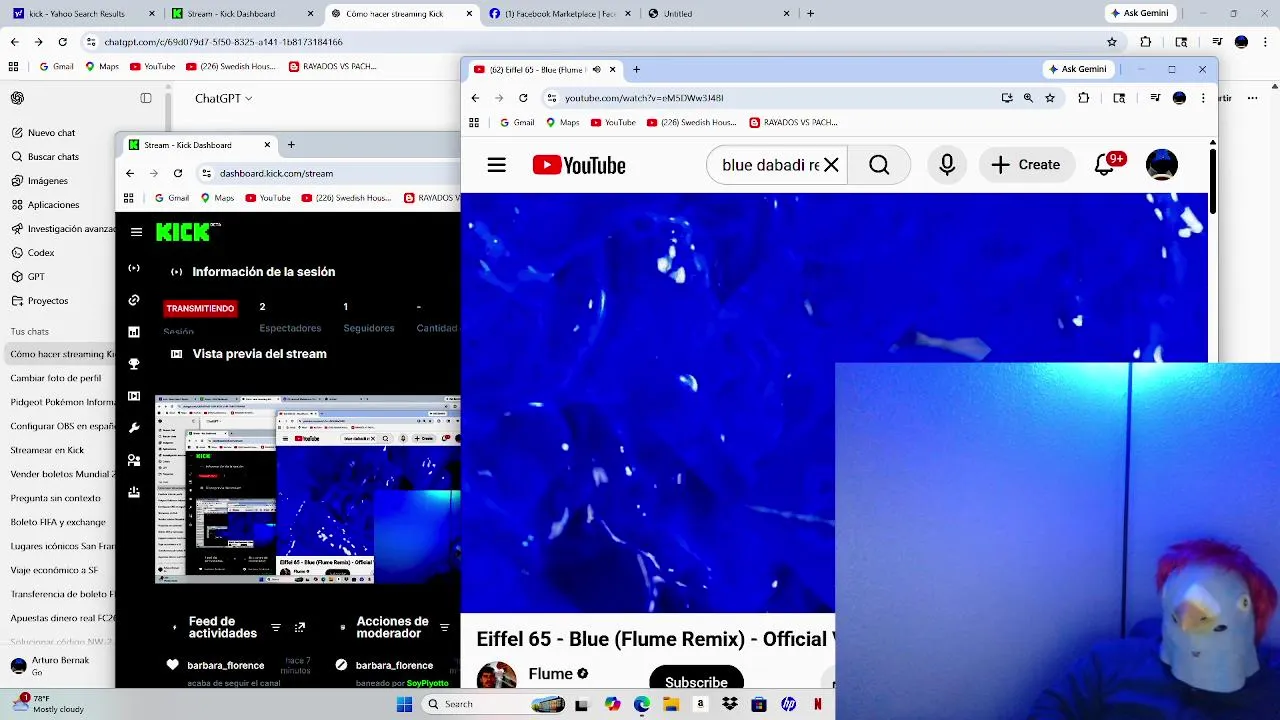Subscribe to the Flume channel
The image size is (1280, 720).
click(x=696, y=682)
